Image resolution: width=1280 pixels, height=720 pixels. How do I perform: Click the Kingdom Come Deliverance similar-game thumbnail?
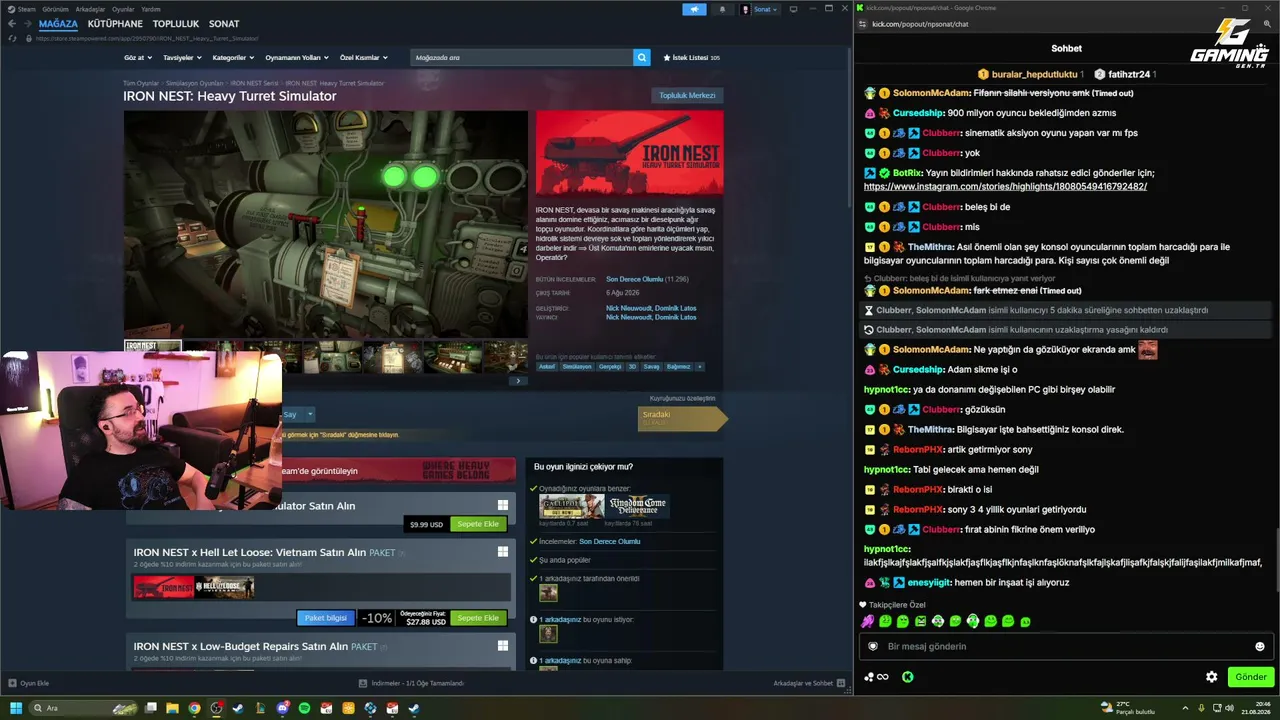(637, 506)
